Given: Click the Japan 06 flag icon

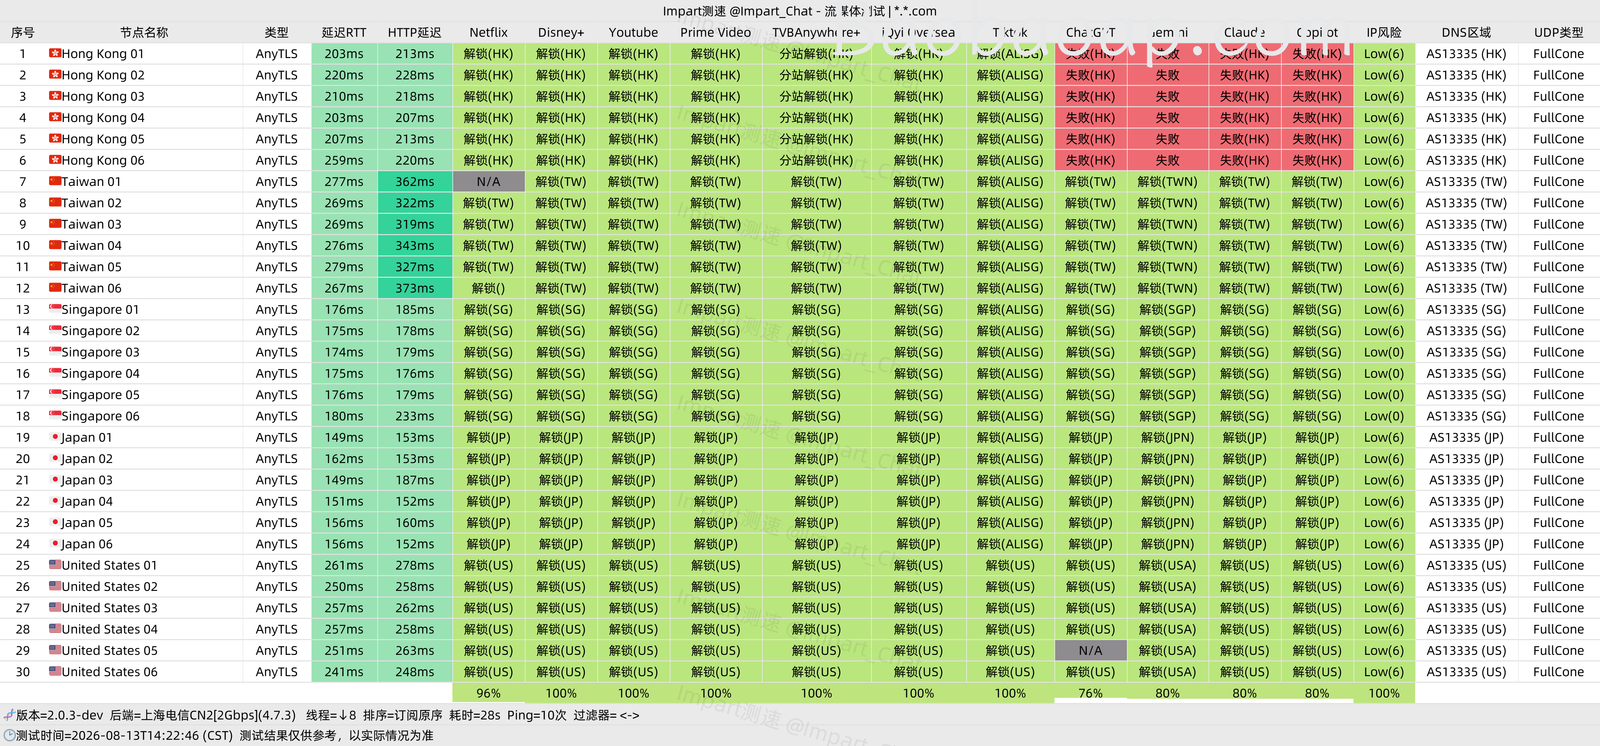Looking at the screenshot, I should pyautogui.click(x=55, y=544).
